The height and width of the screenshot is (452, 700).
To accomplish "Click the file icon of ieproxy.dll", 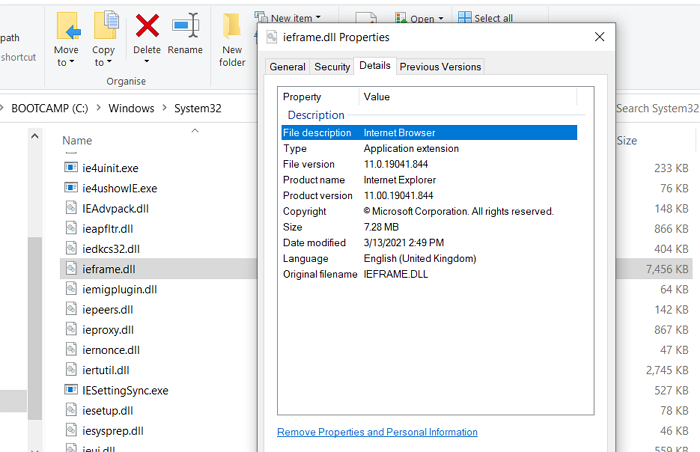I will tap(71, 329).
